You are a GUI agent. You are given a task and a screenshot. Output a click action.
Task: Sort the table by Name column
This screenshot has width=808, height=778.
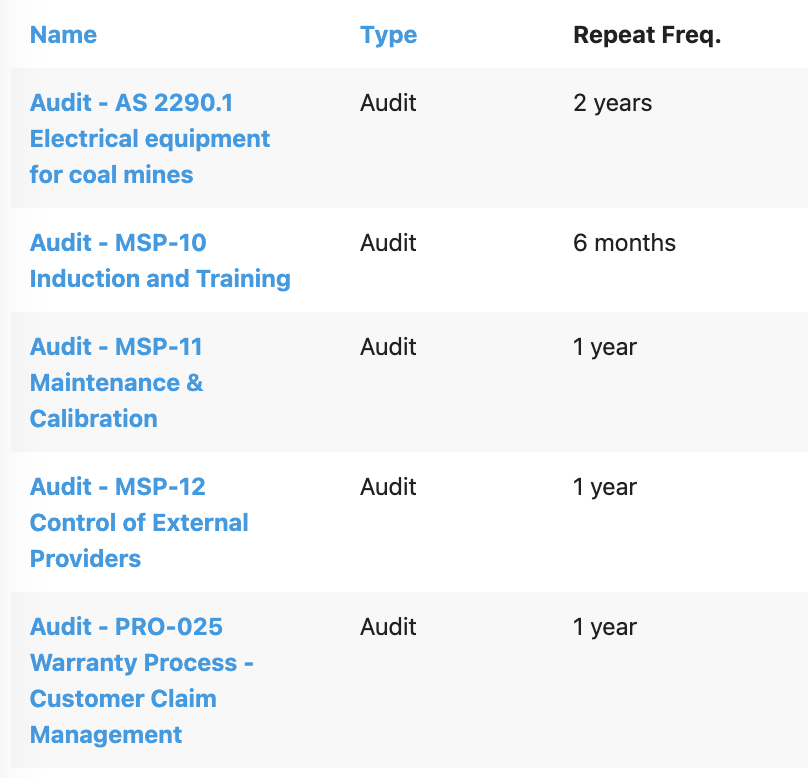coord(63,35)
